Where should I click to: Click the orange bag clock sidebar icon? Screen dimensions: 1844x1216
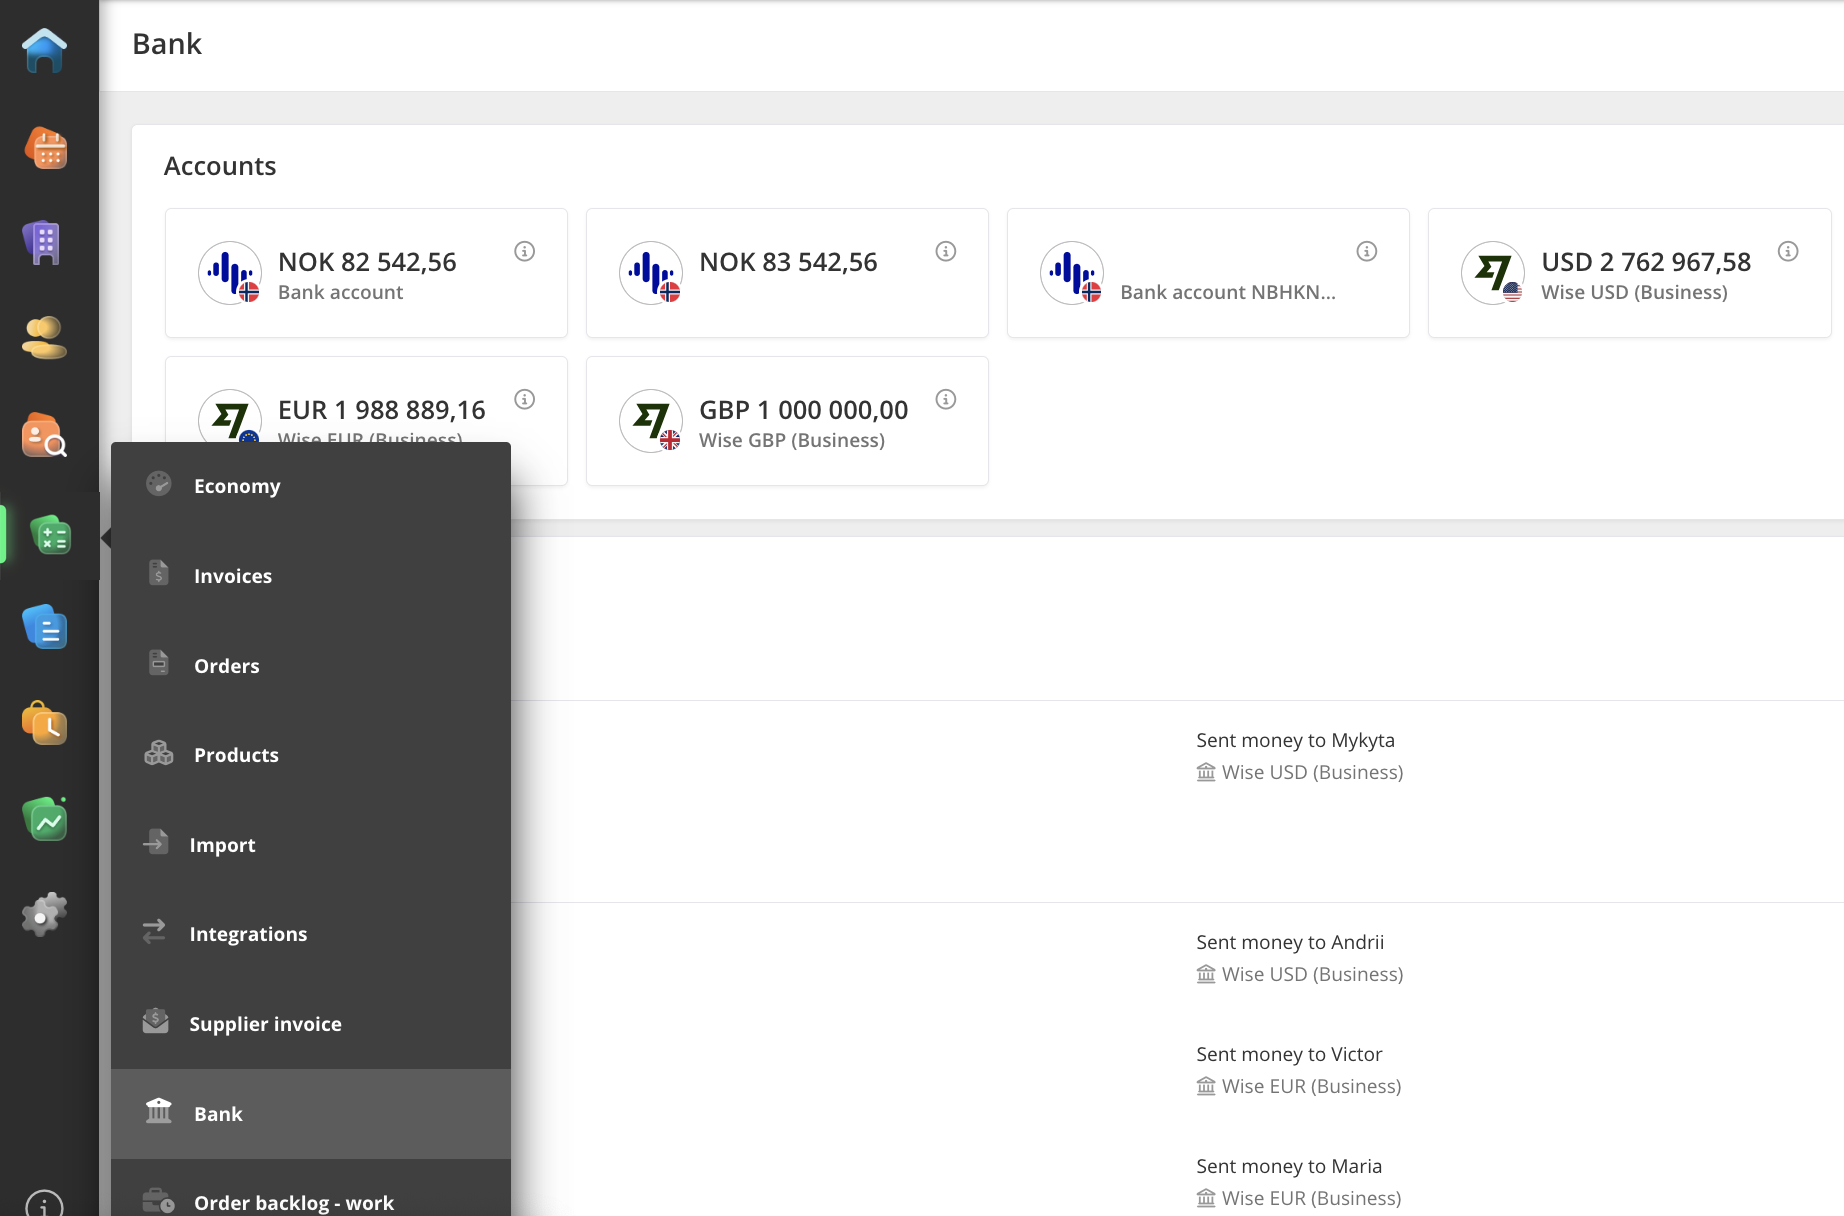45,723
